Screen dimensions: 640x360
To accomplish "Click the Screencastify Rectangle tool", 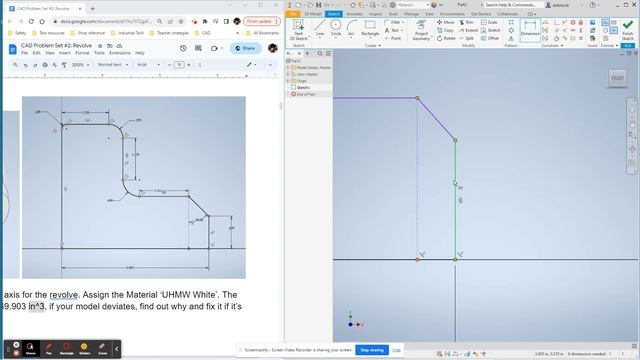I will coord(67,349).
